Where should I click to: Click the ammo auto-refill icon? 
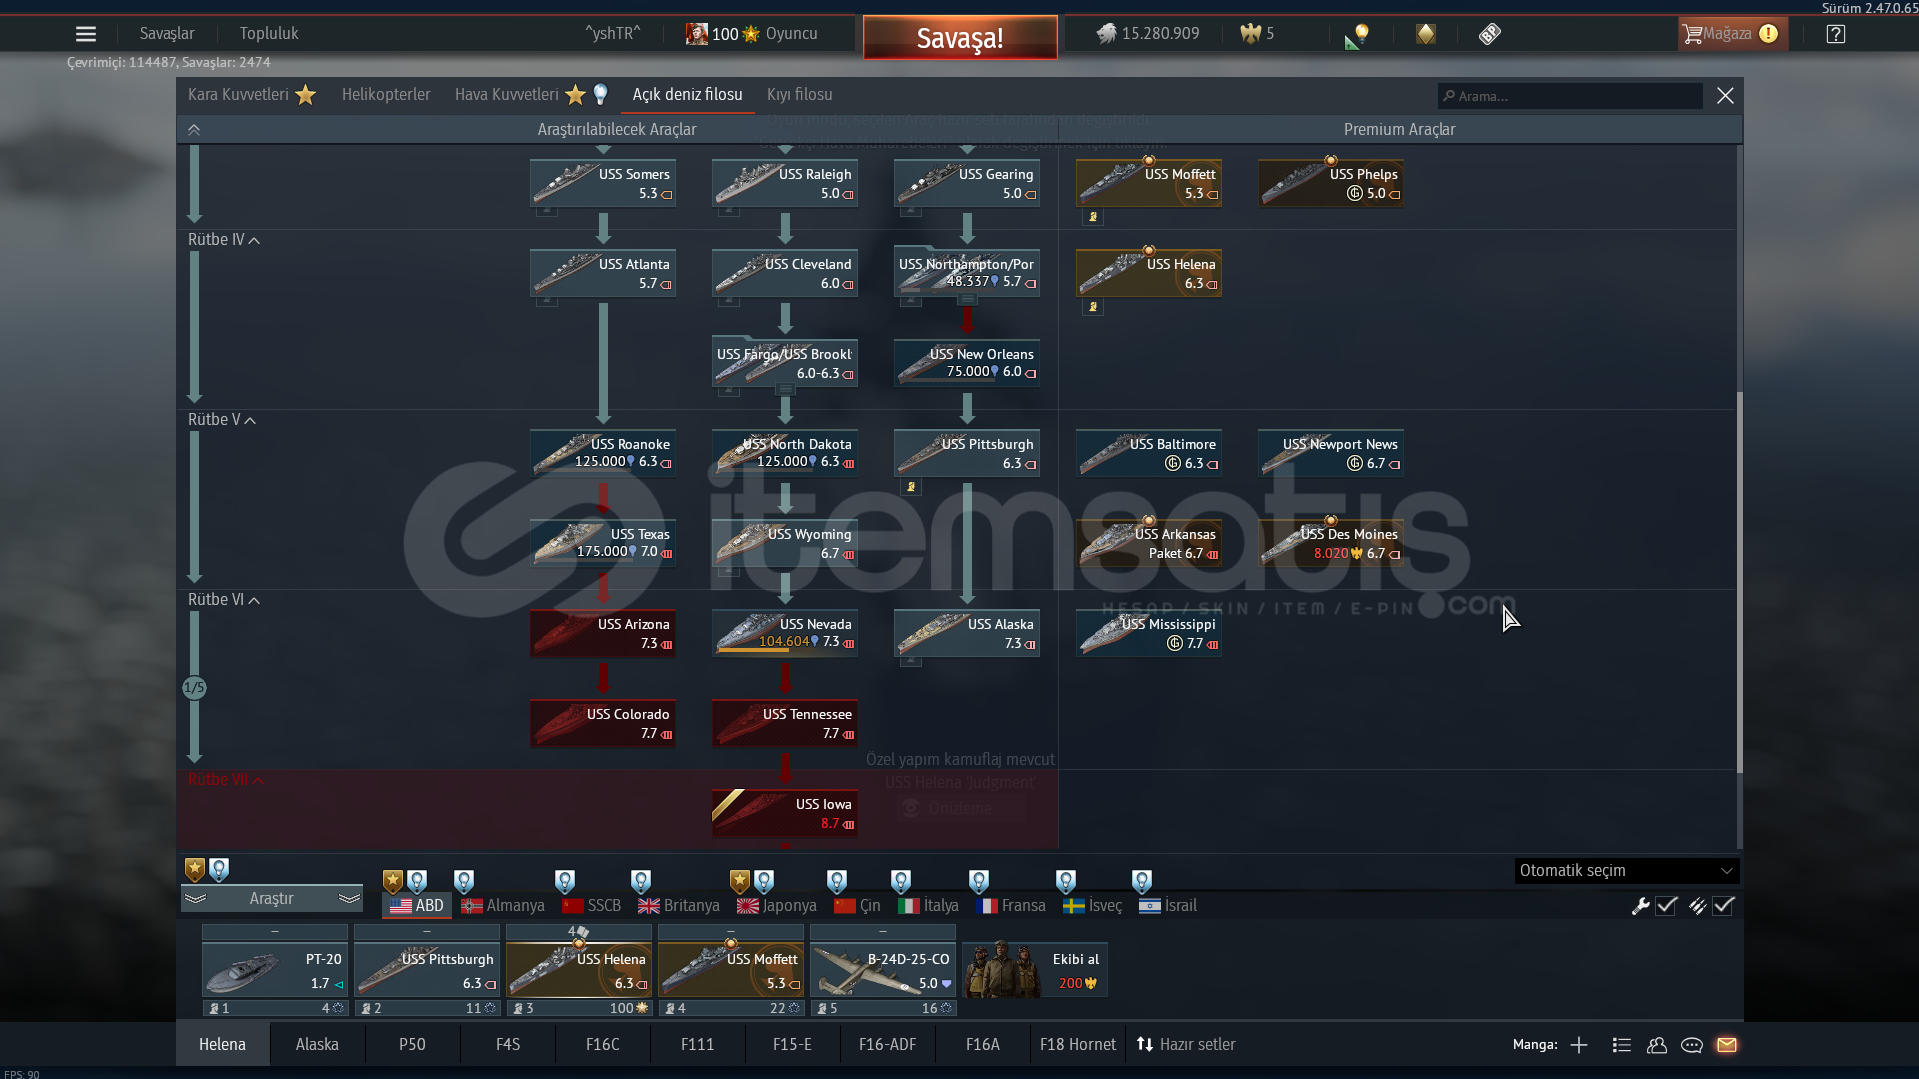[x=1698, y=906]
